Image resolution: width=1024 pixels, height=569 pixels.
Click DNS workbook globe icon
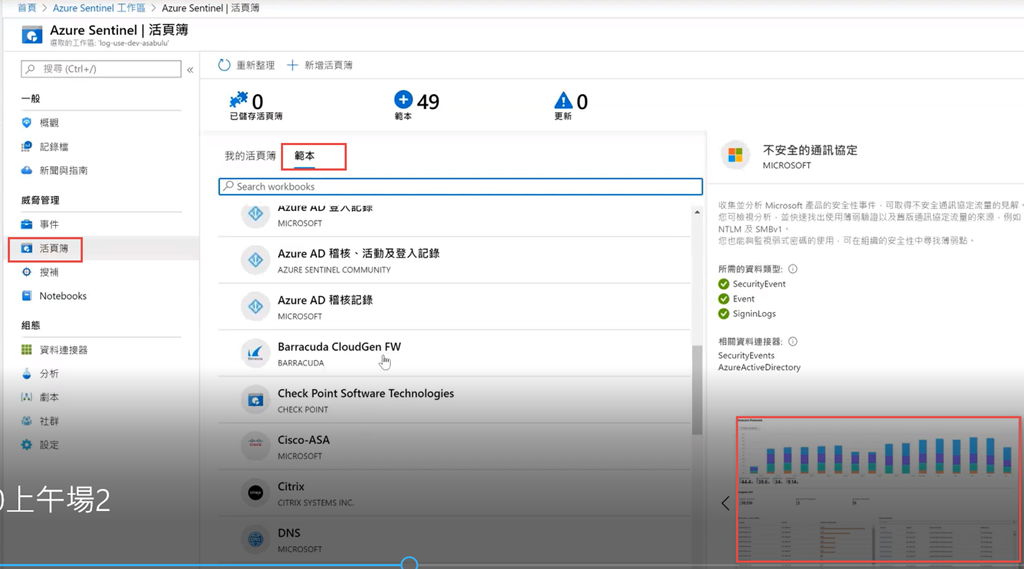pyautogui.click(x=255, y=540)
